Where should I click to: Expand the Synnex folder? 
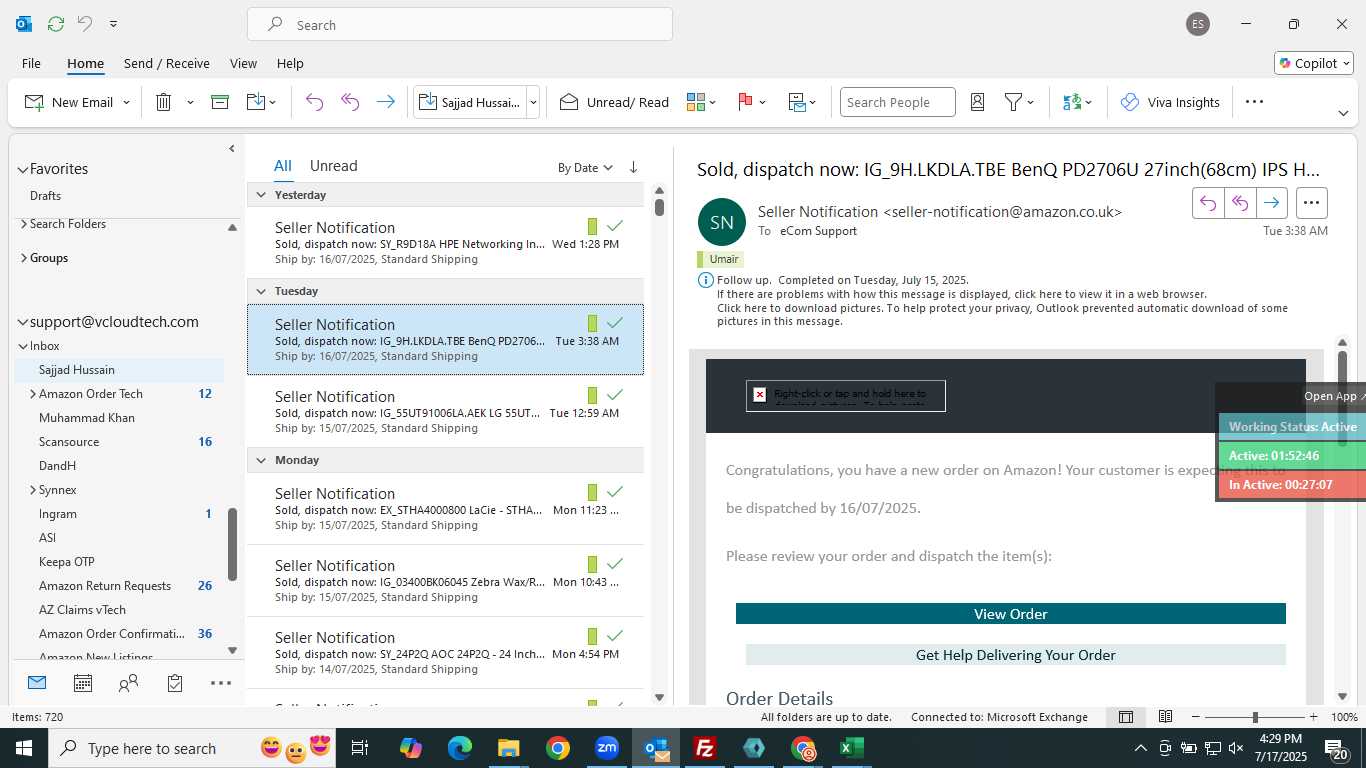coord(33,490)
